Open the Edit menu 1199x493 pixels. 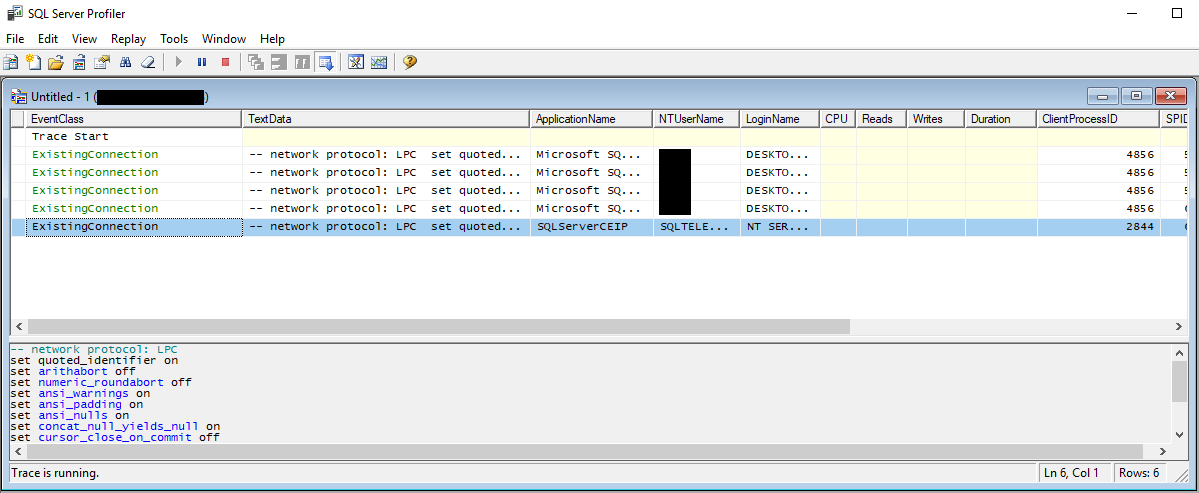[48, 38]
